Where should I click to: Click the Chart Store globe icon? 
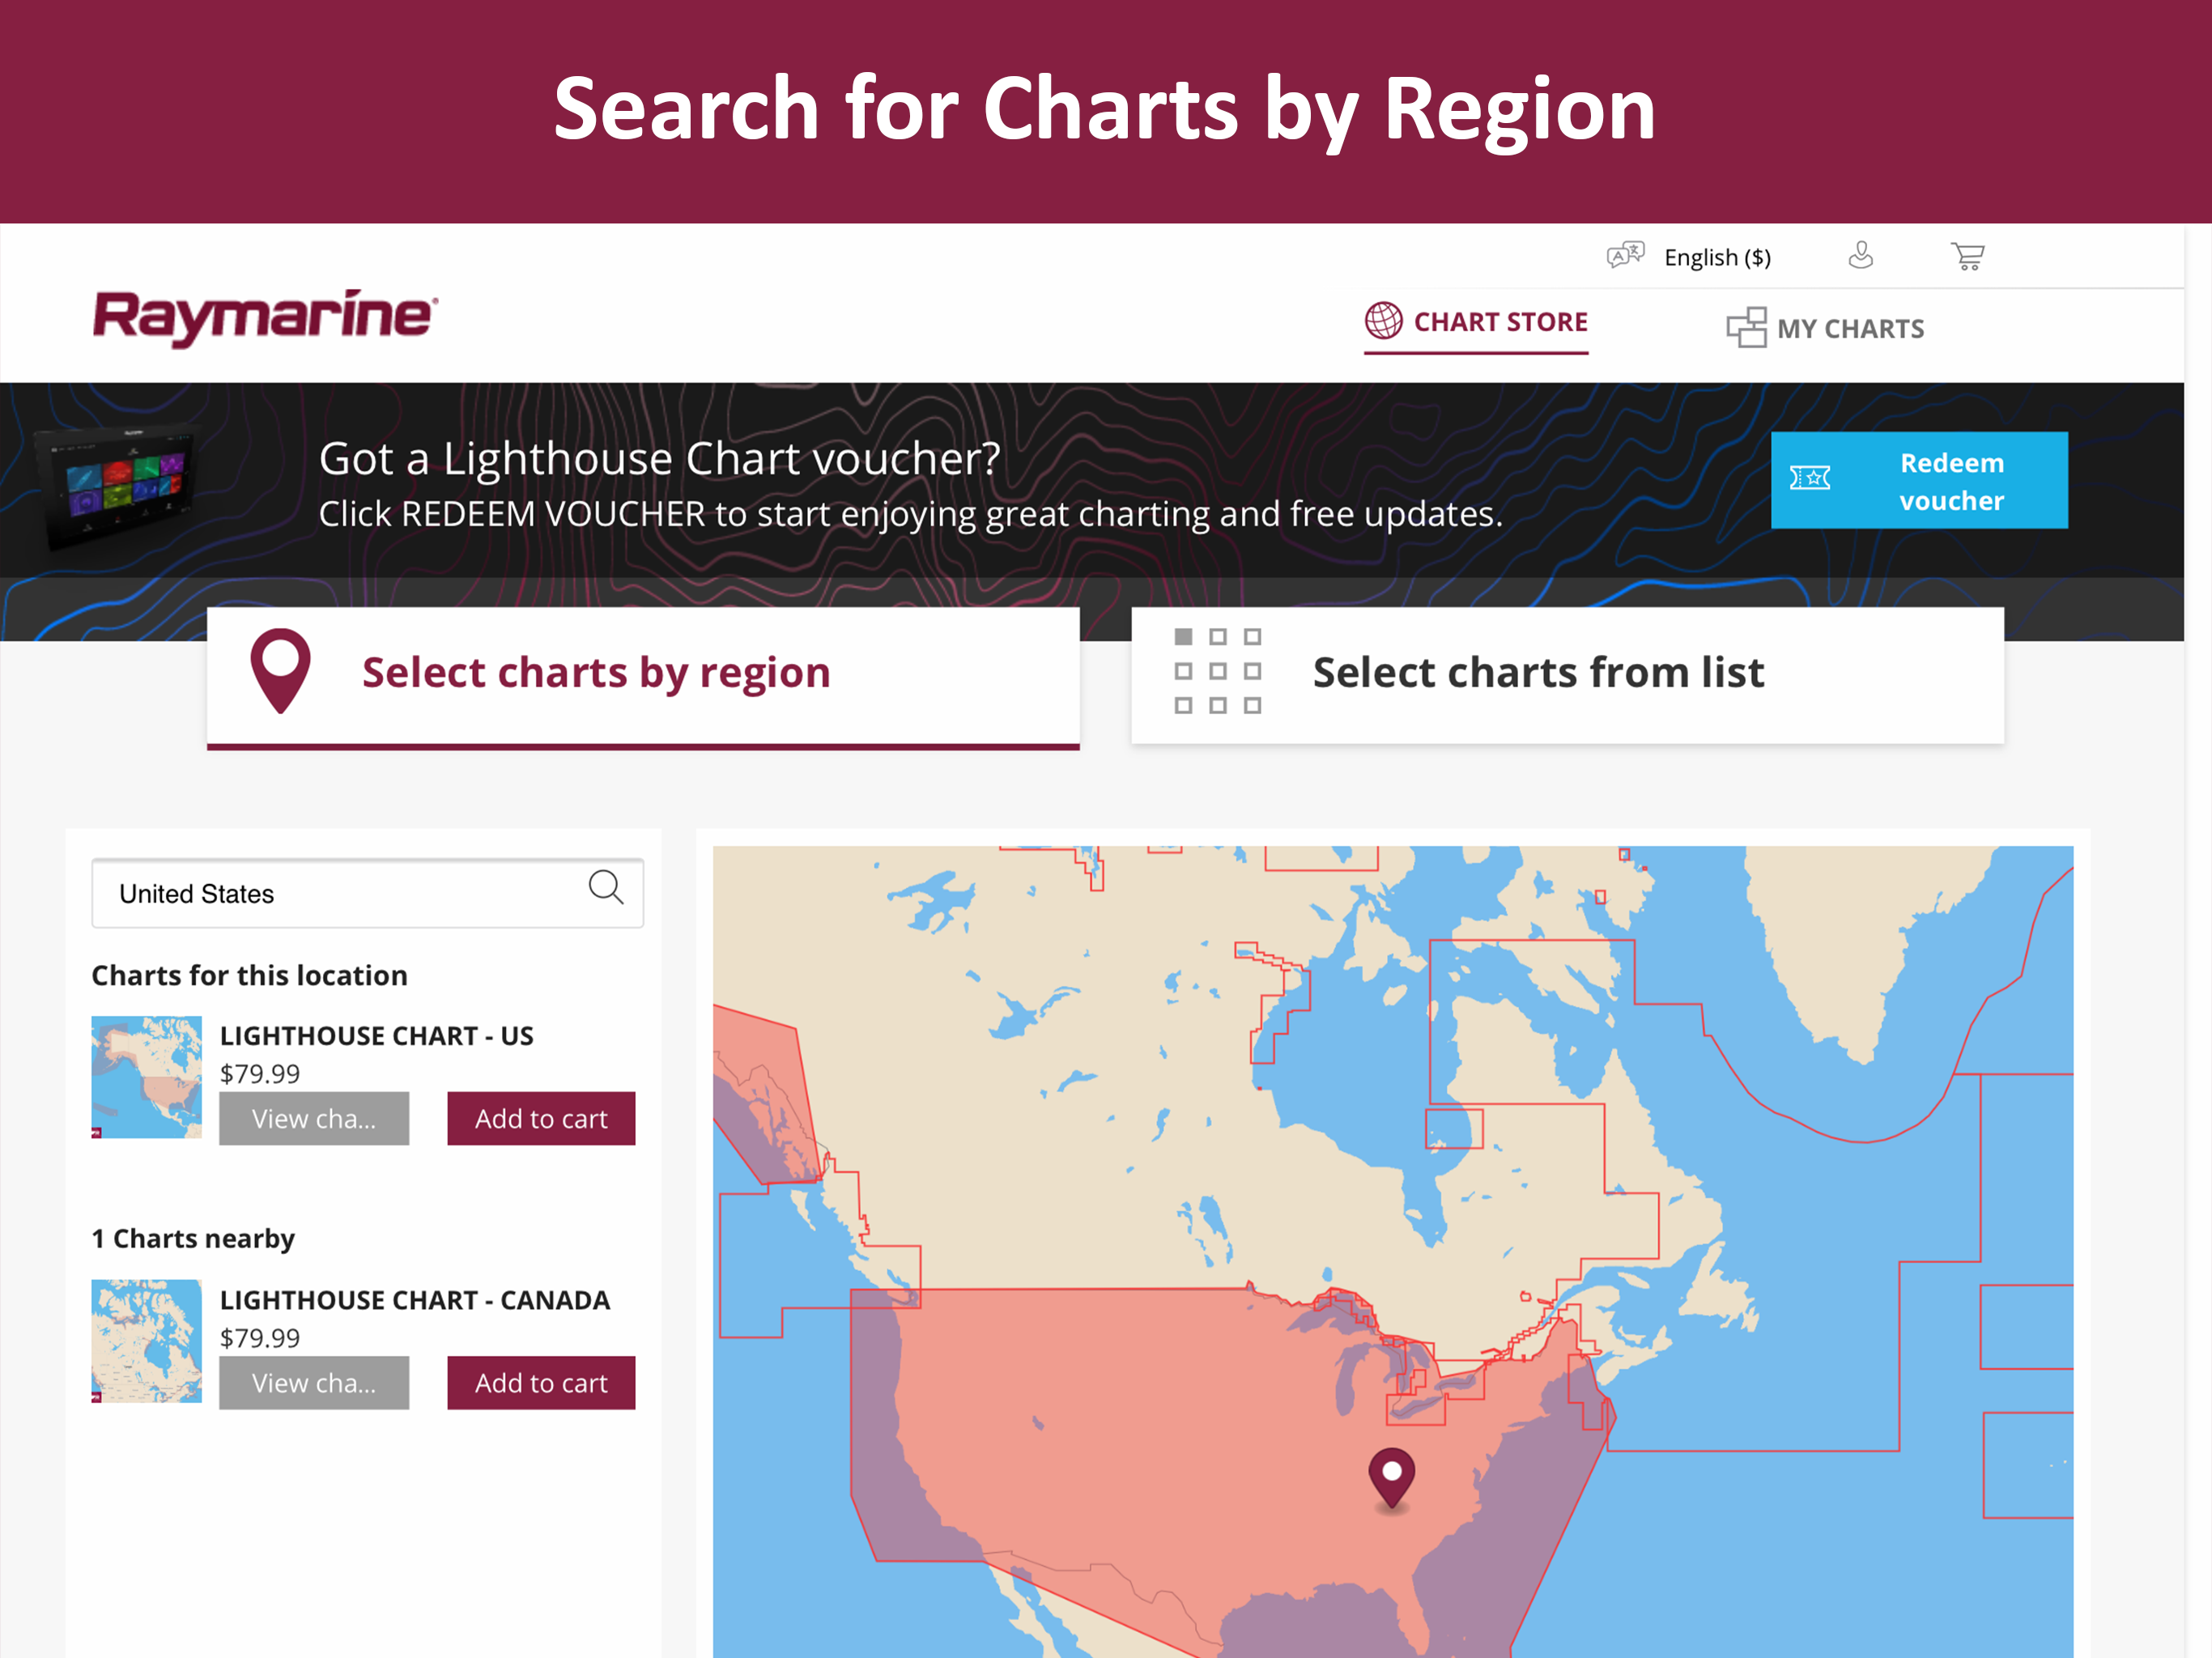1384,321
